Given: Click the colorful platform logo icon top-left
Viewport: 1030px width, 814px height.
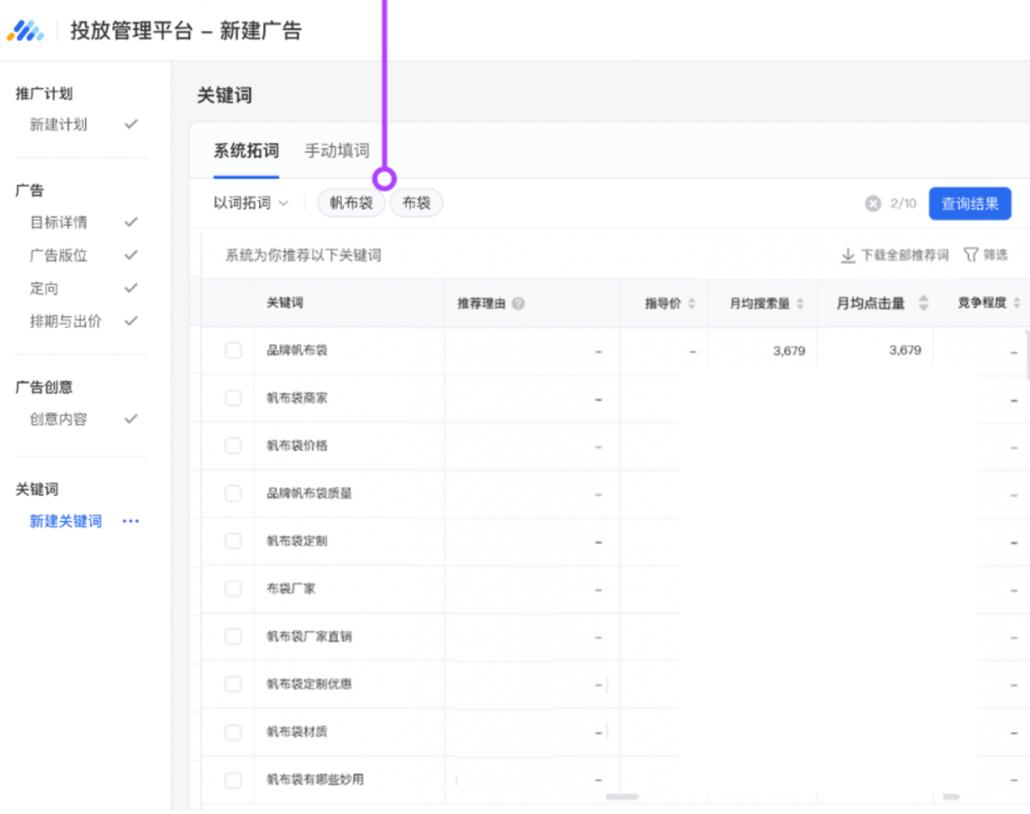Looking at the screenshot, I should coord(27,31).
